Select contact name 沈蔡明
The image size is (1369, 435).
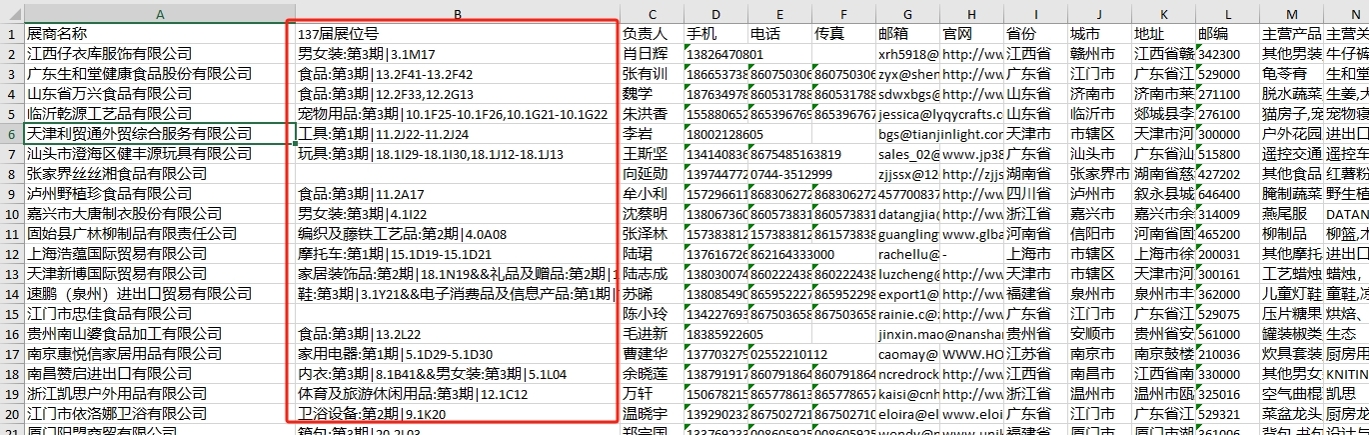click(x=651, y=213)
